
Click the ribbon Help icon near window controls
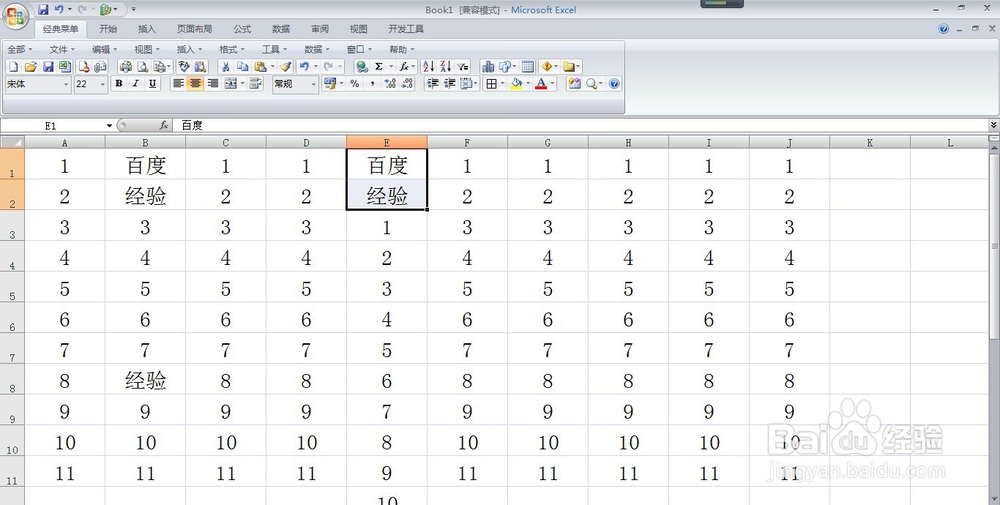[x=944, y=29]
